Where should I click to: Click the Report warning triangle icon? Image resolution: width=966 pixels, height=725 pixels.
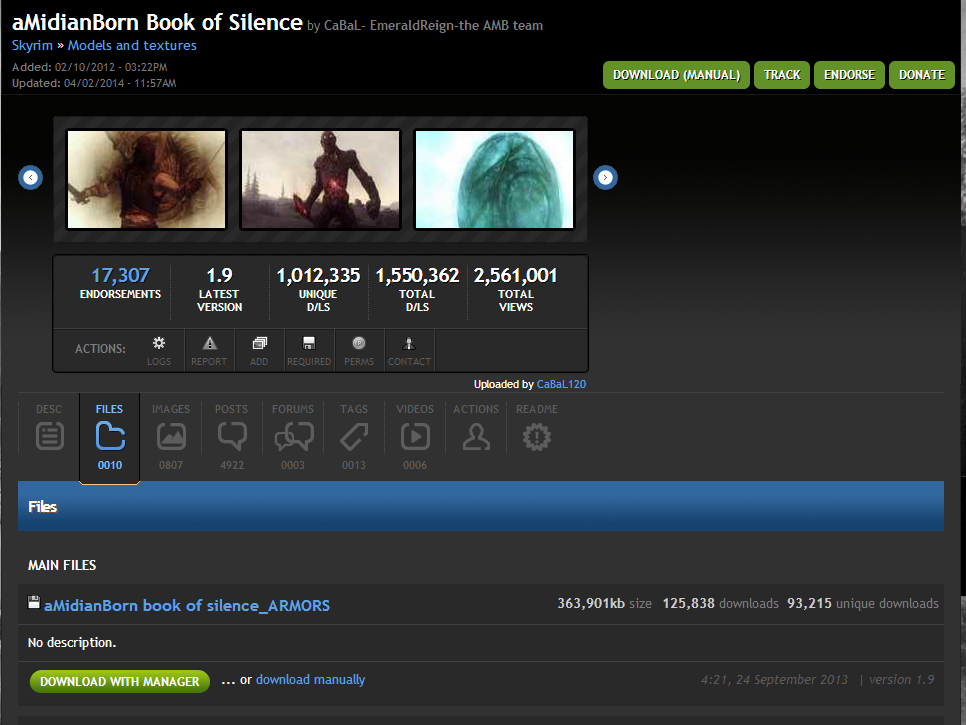[x=210, y=344]
